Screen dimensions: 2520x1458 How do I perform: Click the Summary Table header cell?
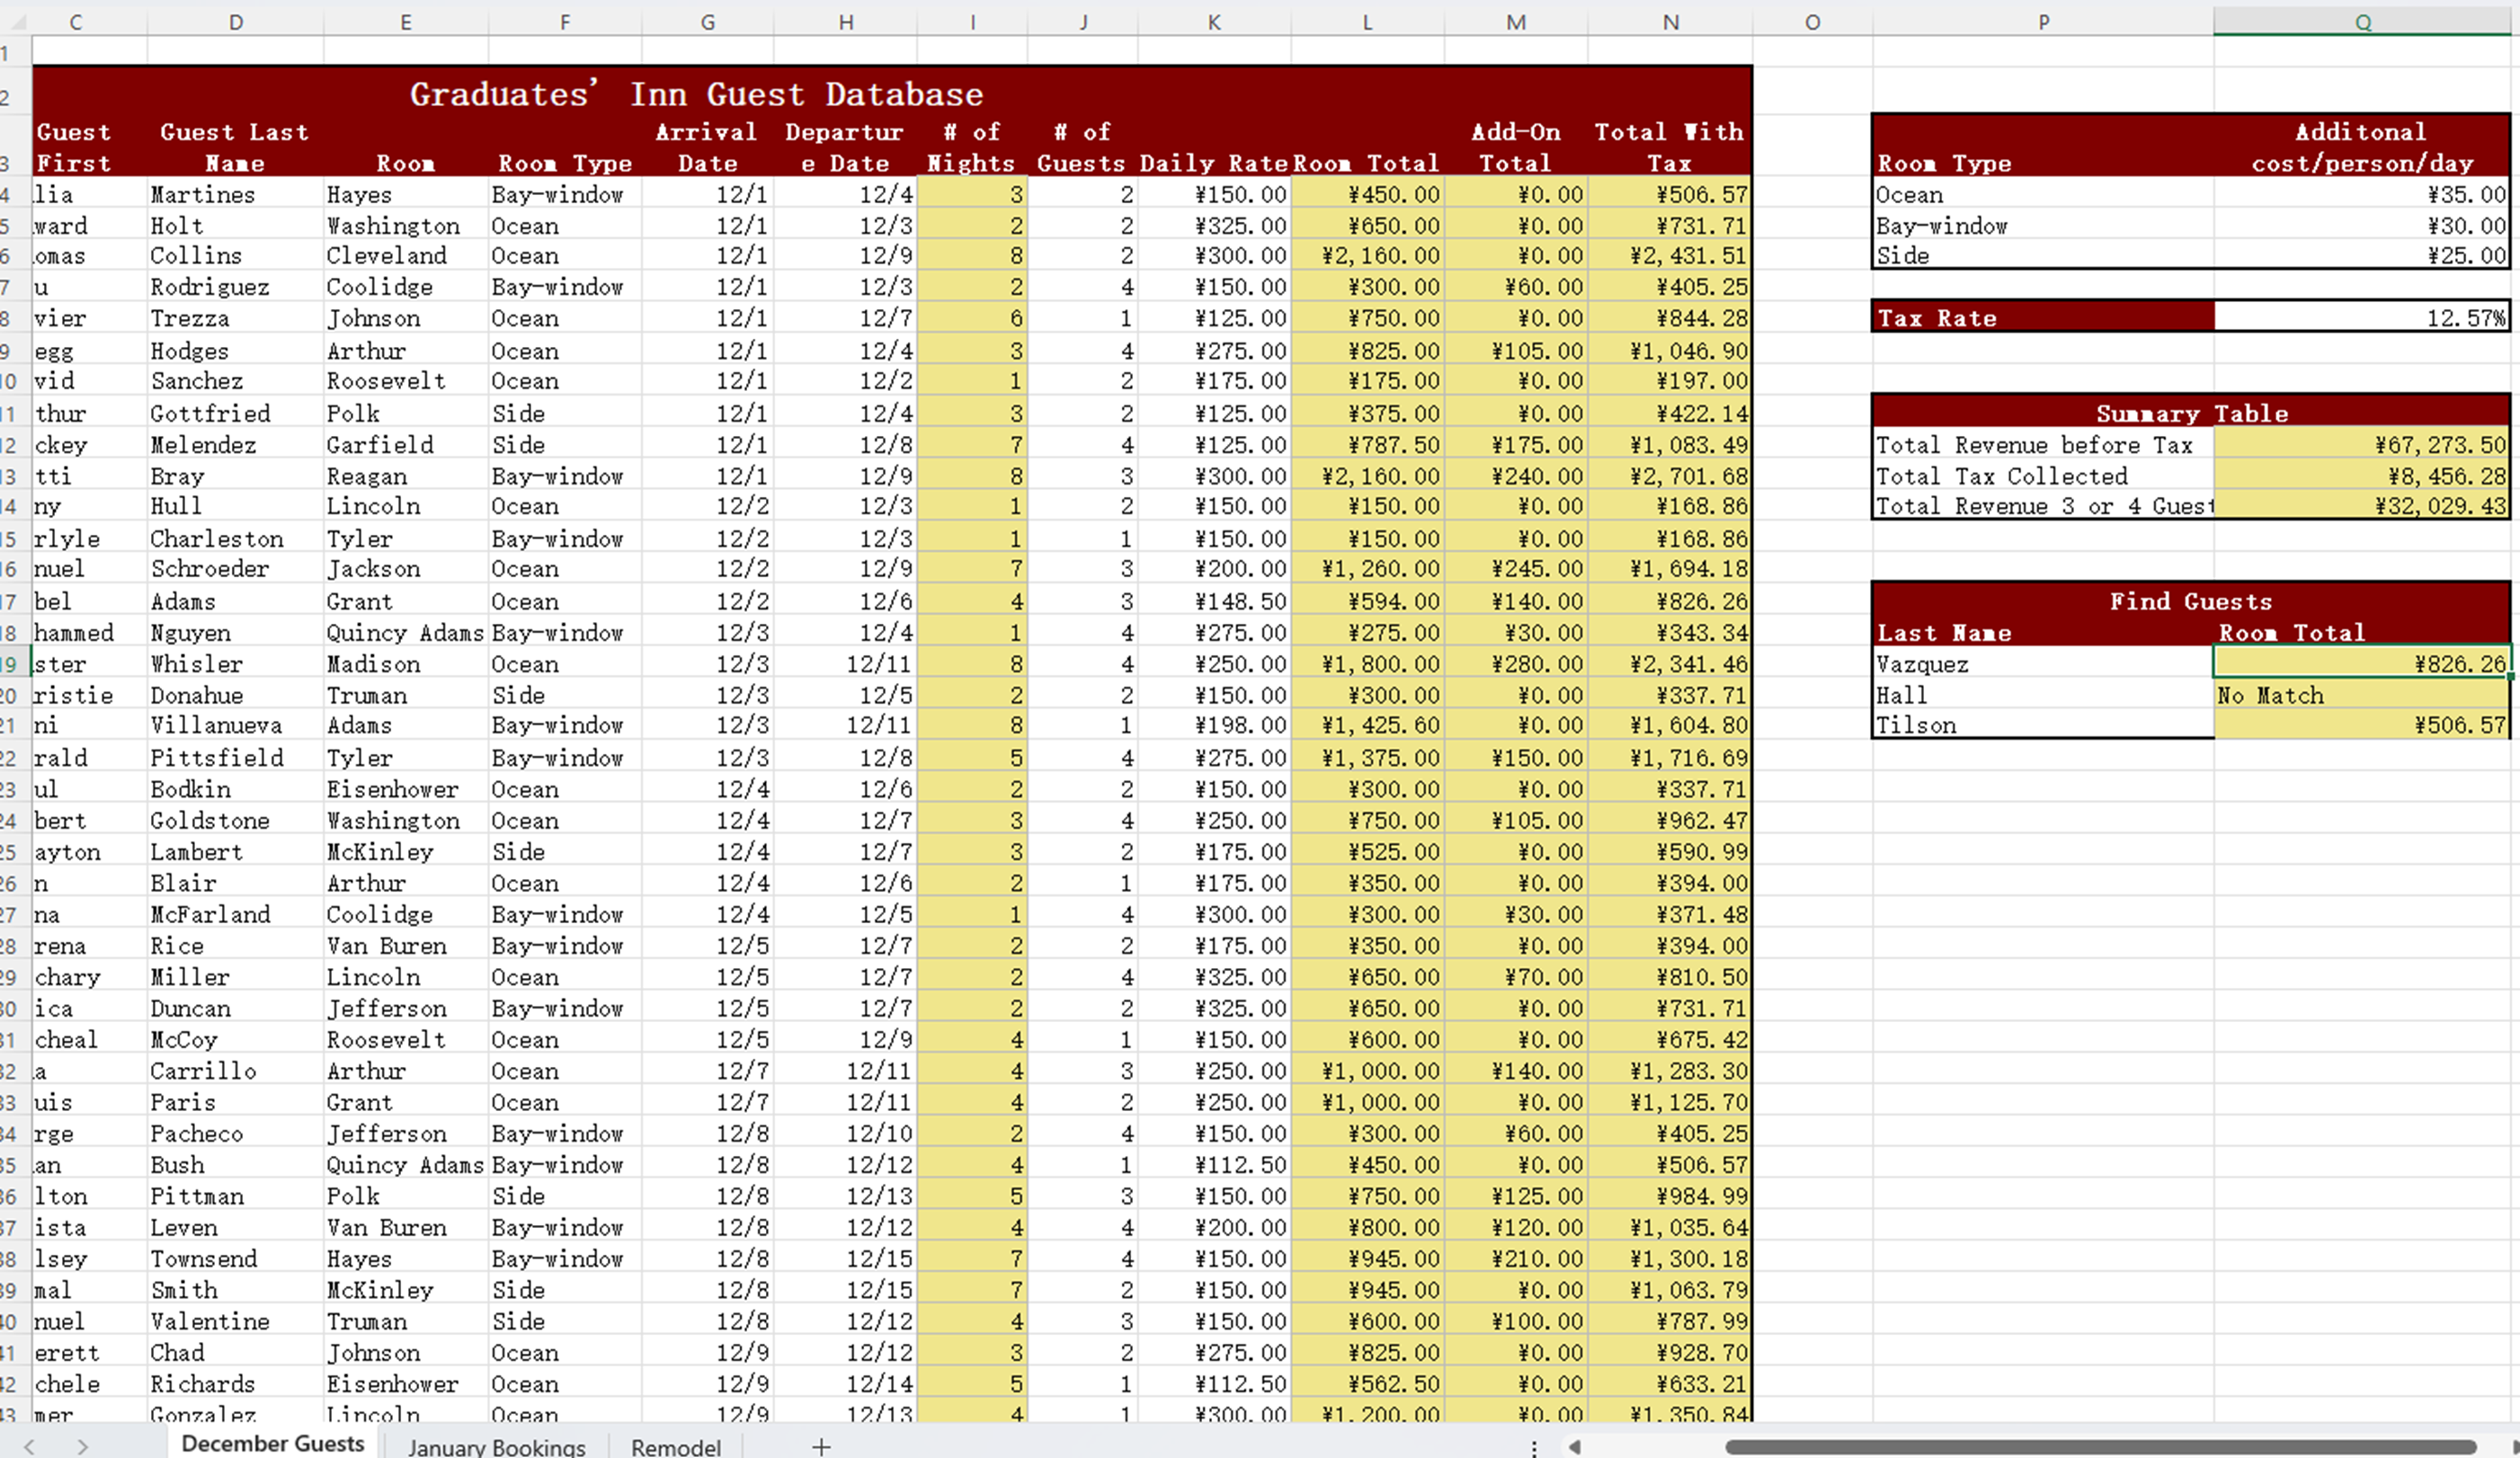pos(2190,413)
